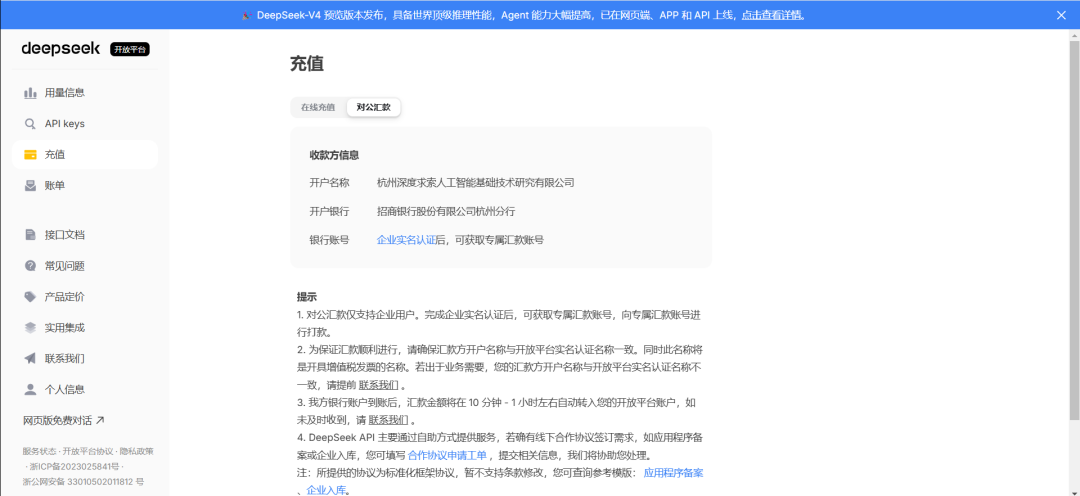Viewport: 1080px width, 496px height.
Task: Open 账单 in the sidebar
Action: point(85,186)
